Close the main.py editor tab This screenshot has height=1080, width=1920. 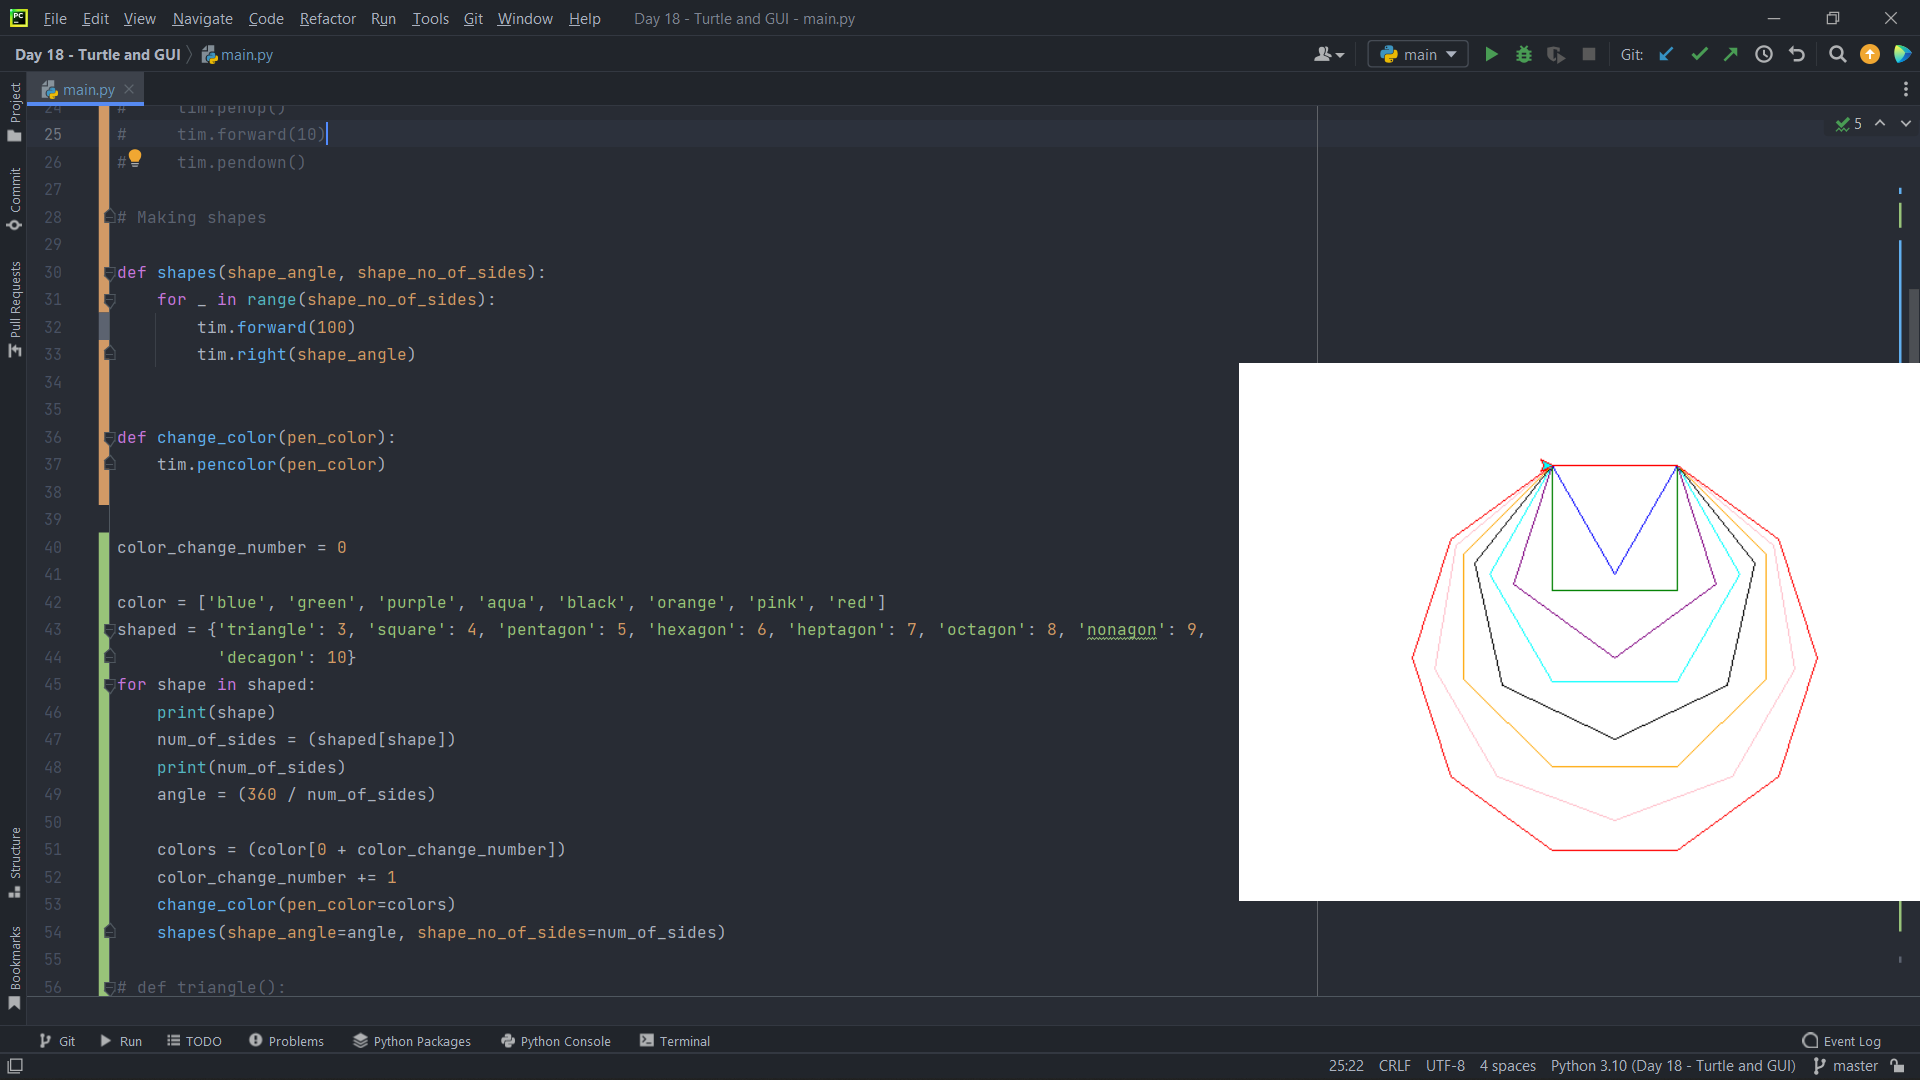[x=129, y=89]
